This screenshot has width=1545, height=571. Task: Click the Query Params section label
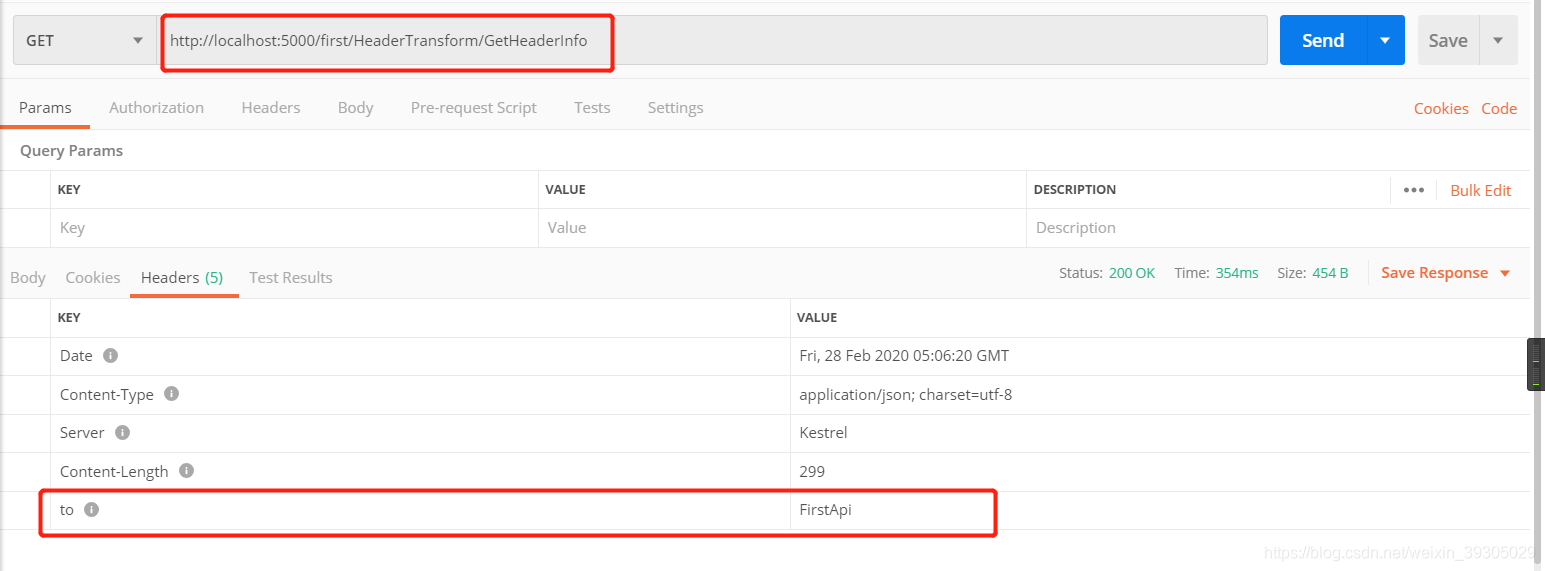(x=71, y=151)
